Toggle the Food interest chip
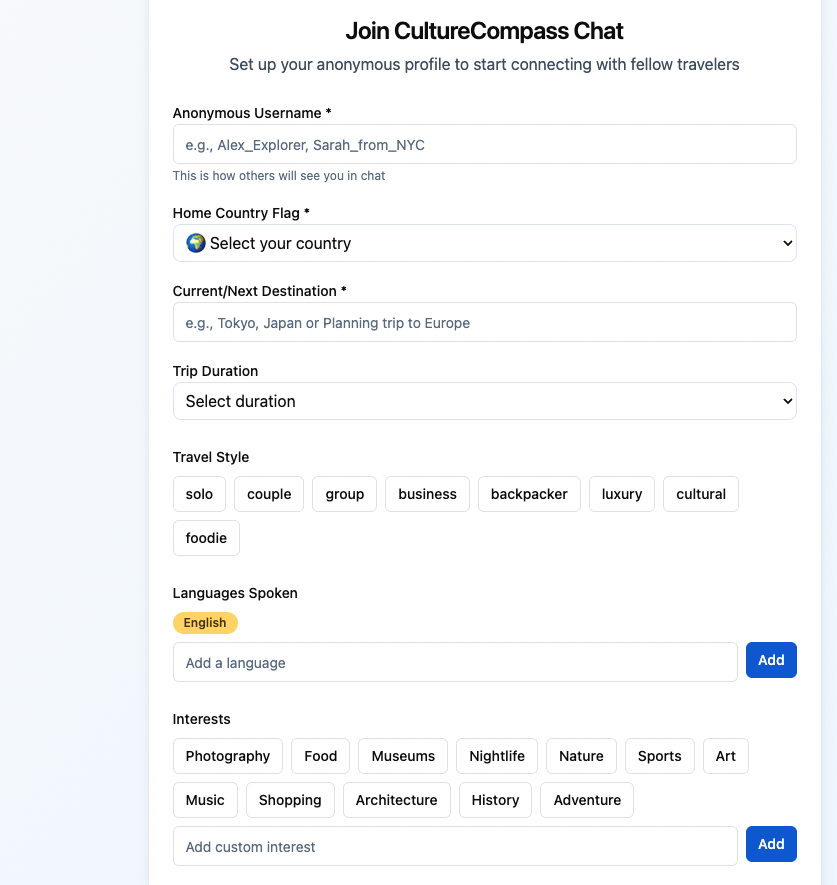Screen dimensions: 837x885 321,756
